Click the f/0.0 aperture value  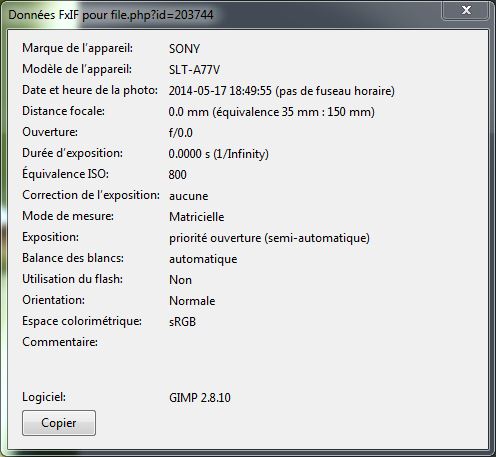pos(181,133)
